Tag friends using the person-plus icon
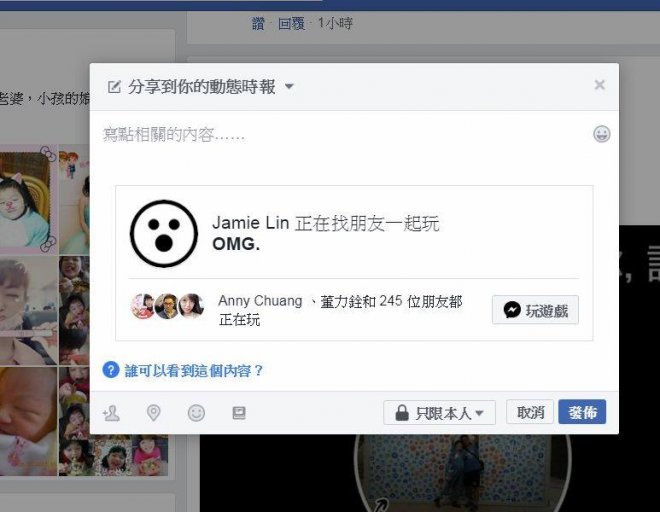The width and height of the screenshot is (660, 512). 111,413
